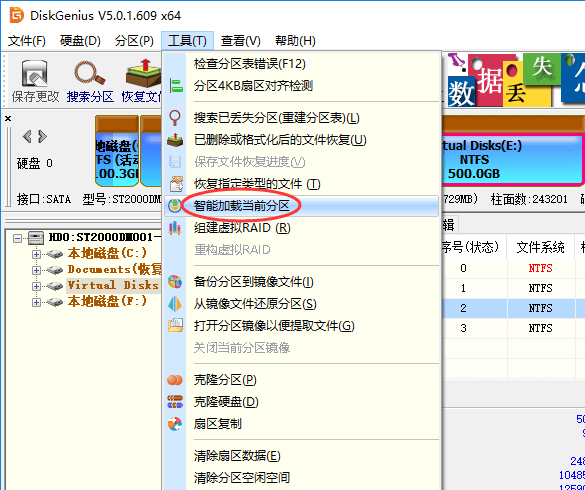Select 本地磁盘(F:) in the disk tree
This screenshot has width=585, height=490.
tap(107, 302)
